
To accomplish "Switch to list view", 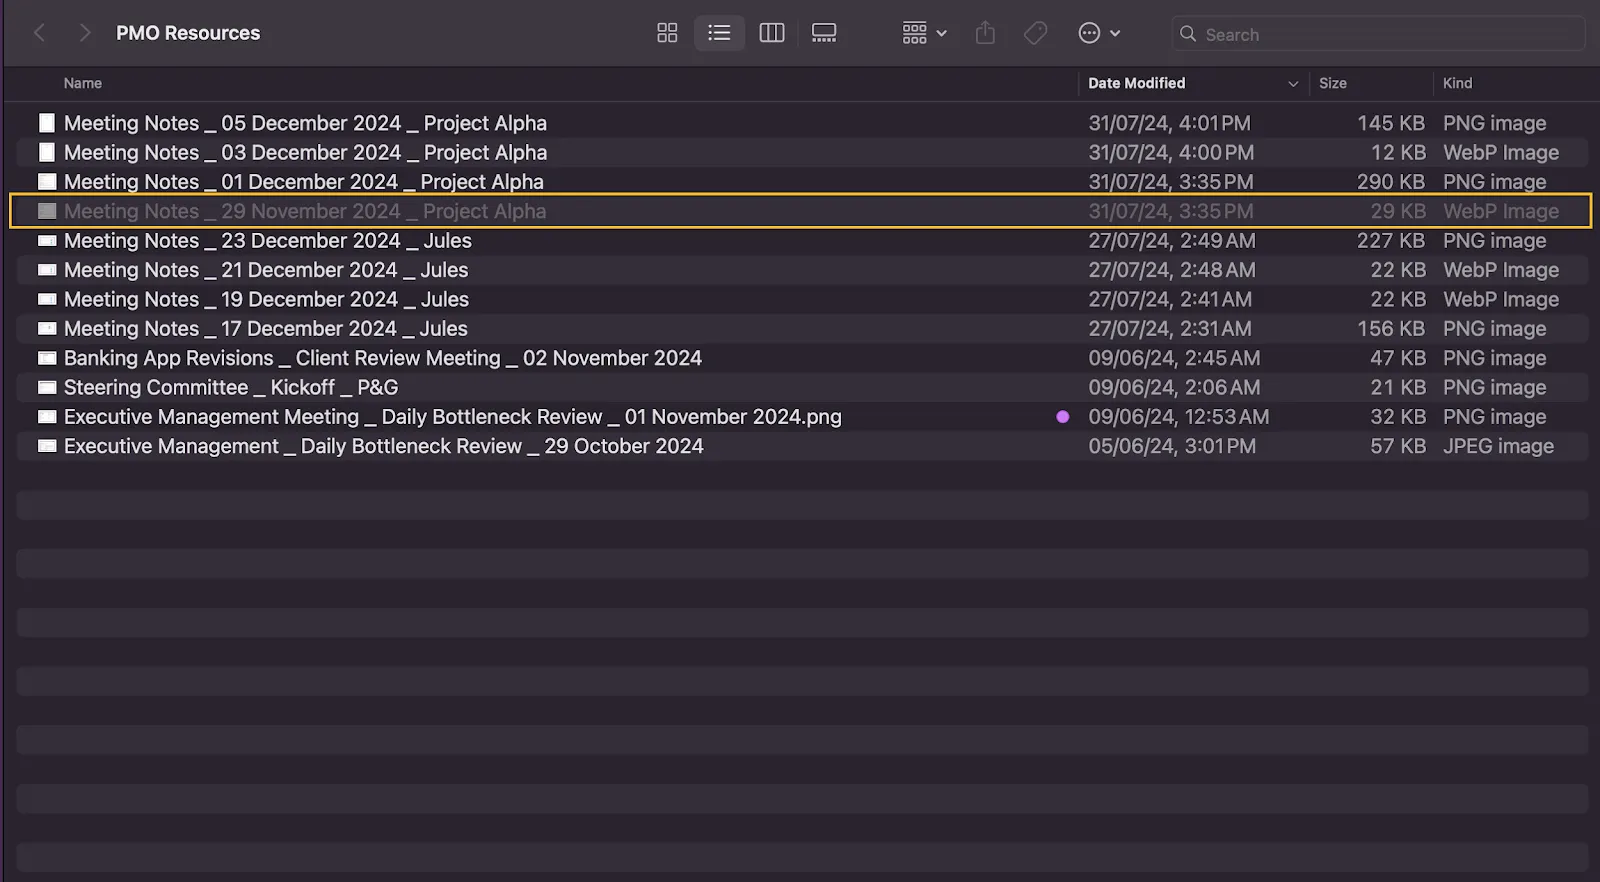I will [719, 33].
